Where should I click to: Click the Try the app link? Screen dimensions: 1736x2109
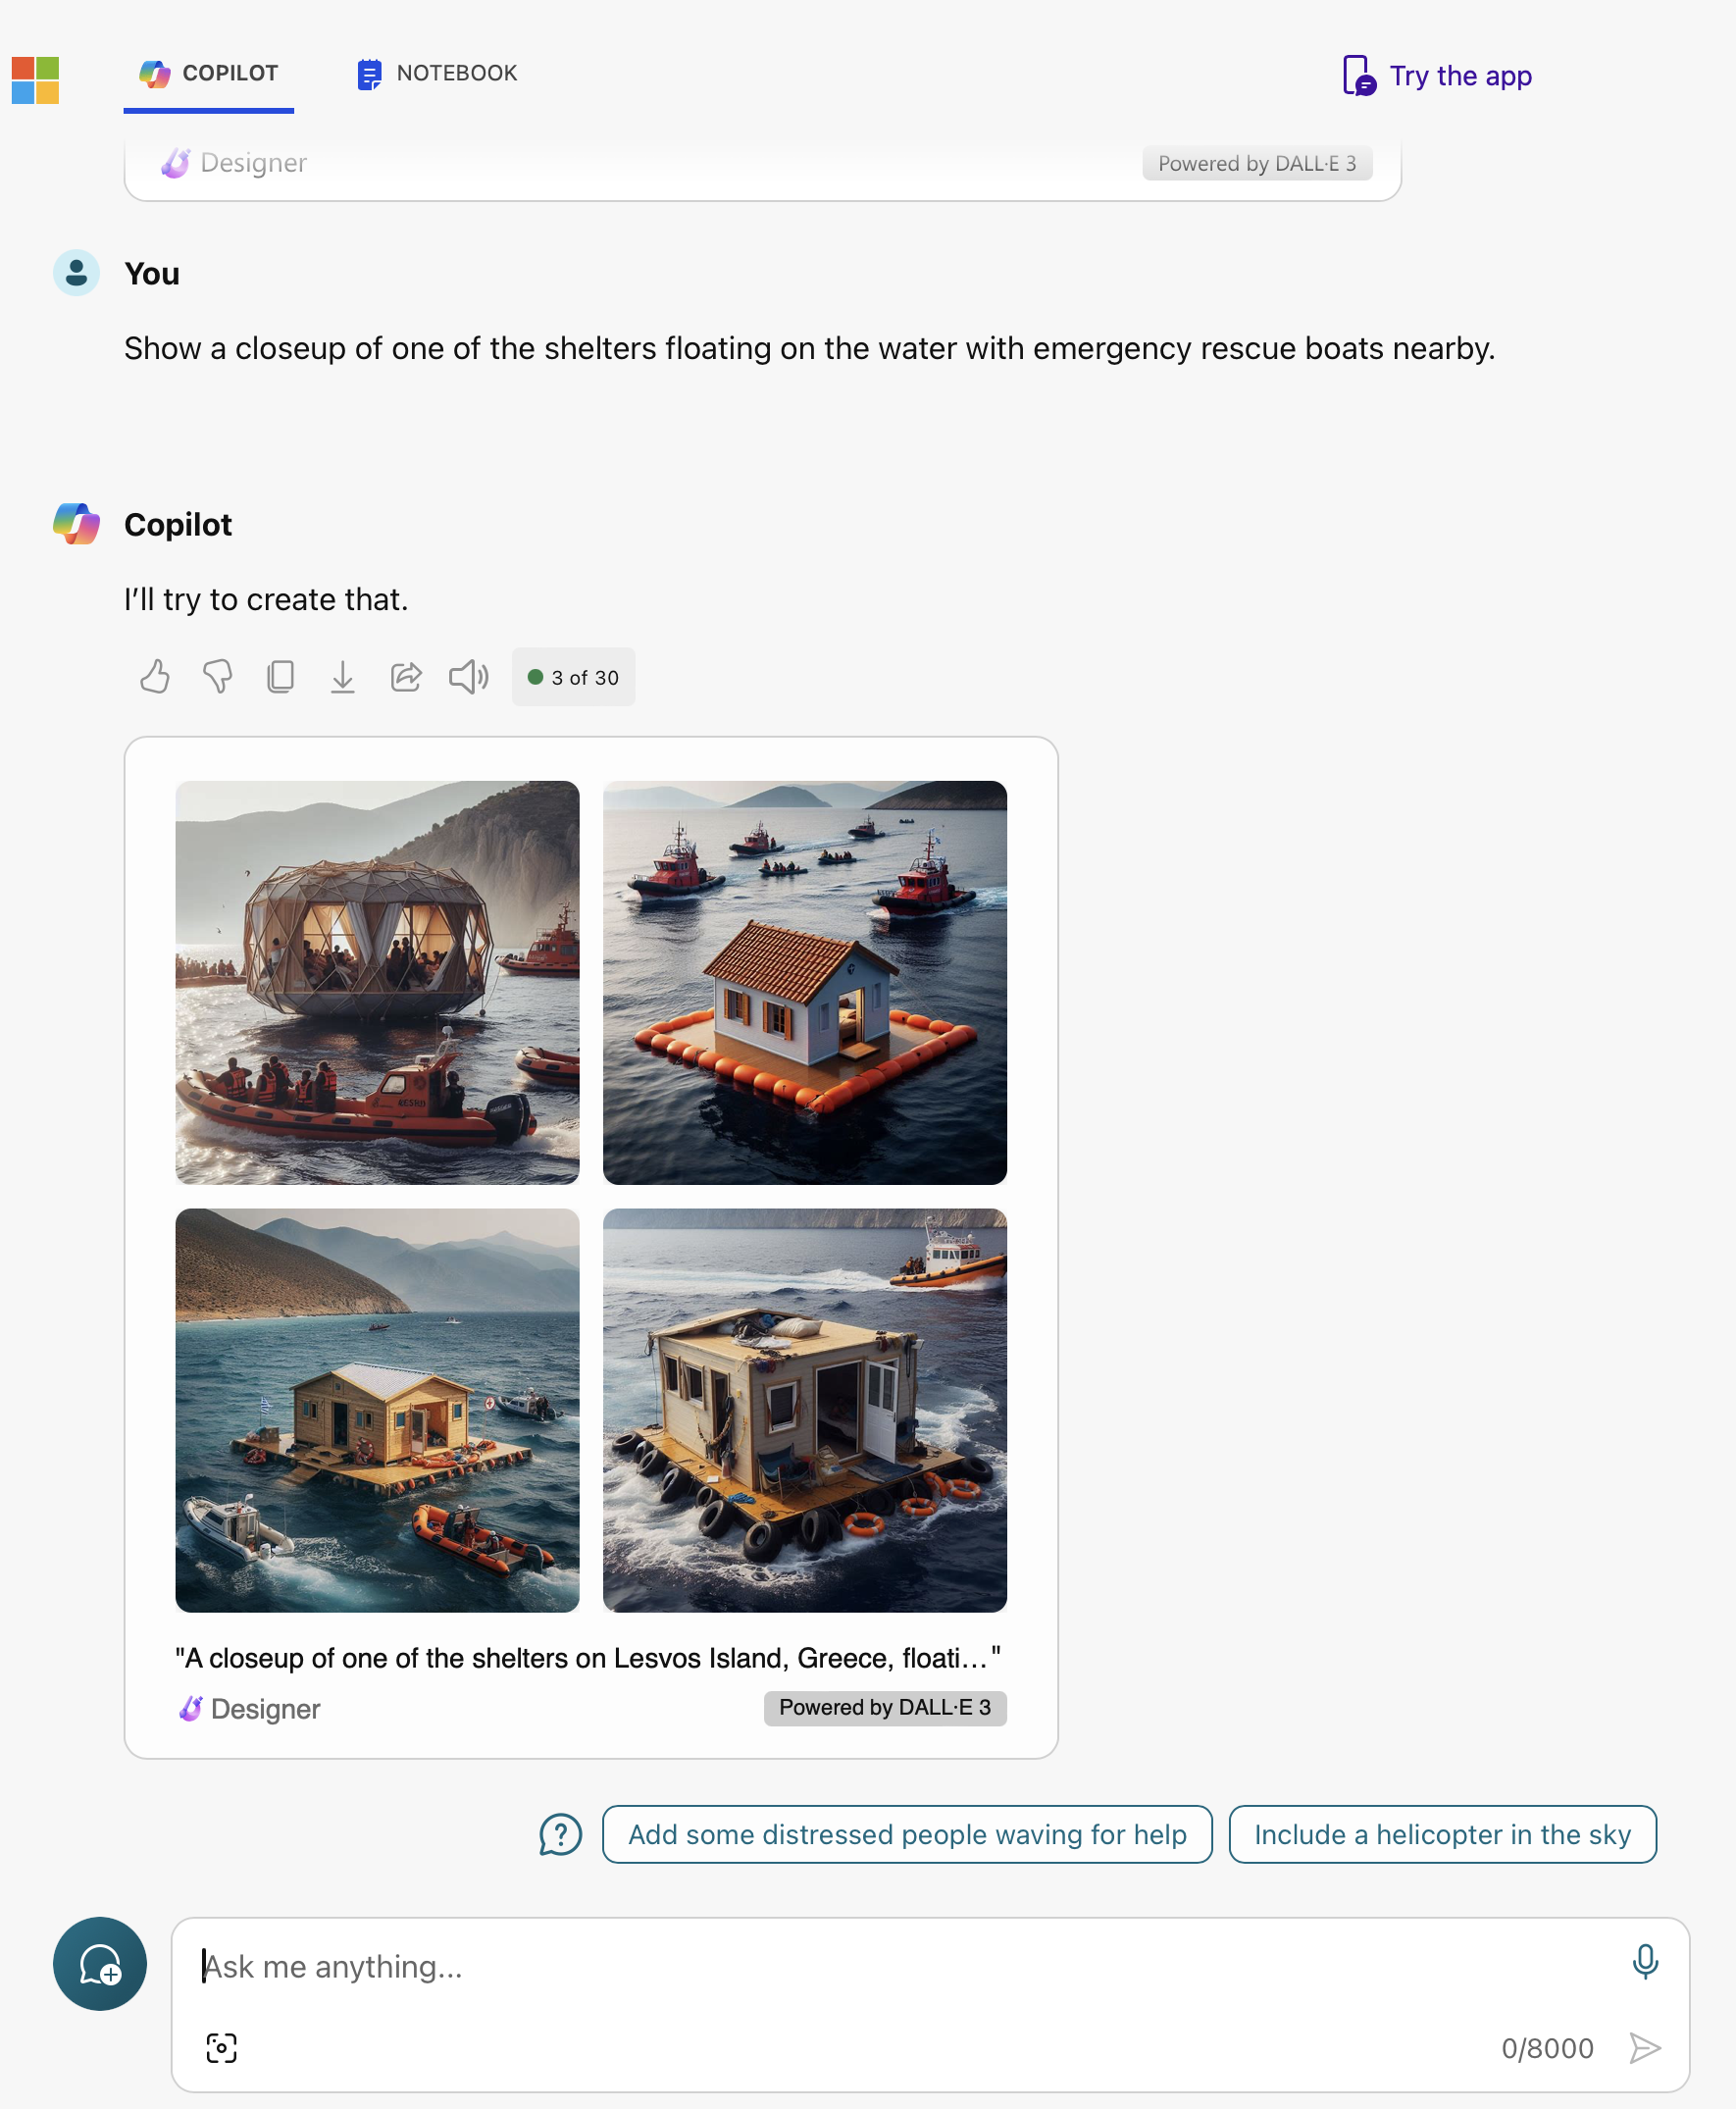1437,76
